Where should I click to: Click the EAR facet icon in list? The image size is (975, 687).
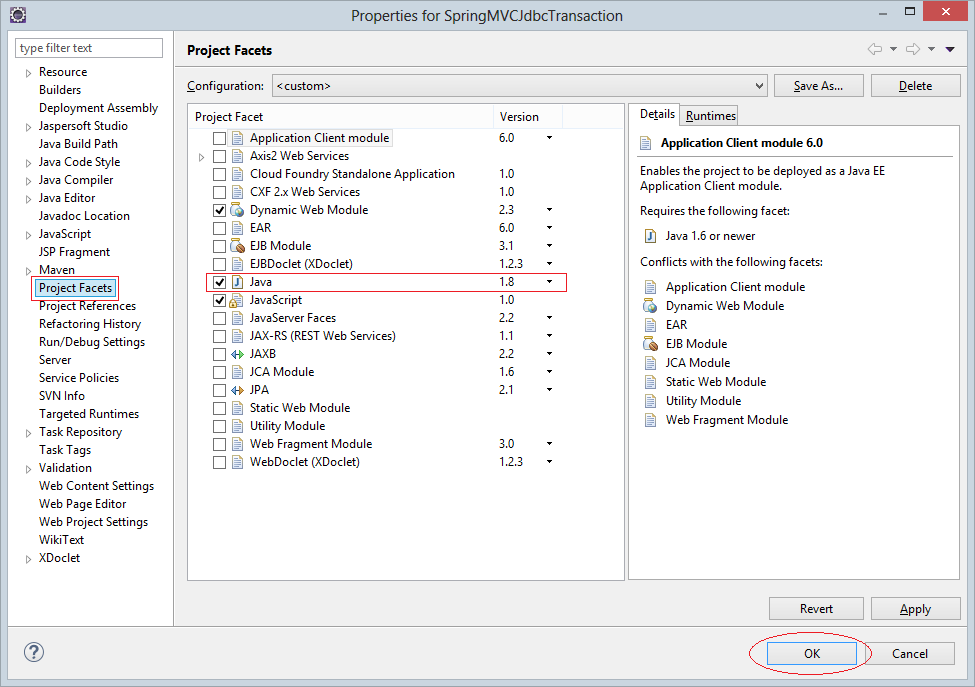coord(237,228)
